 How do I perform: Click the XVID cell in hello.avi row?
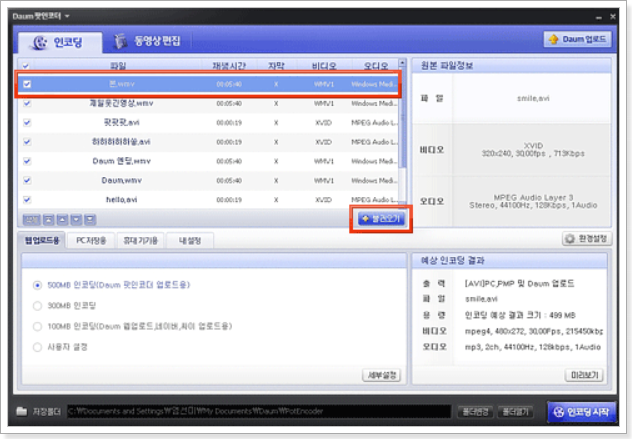(x=323, y=200)
